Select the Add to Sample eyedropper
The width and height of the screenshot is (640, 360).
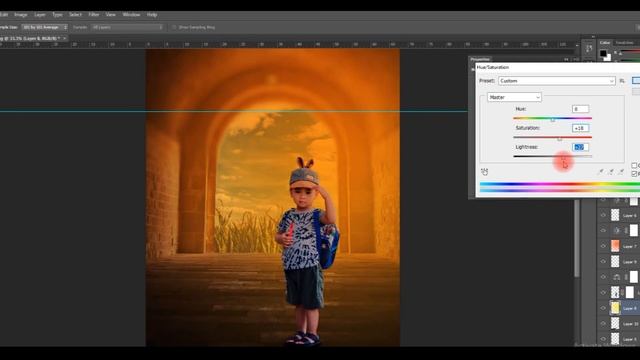pos(611,172)
